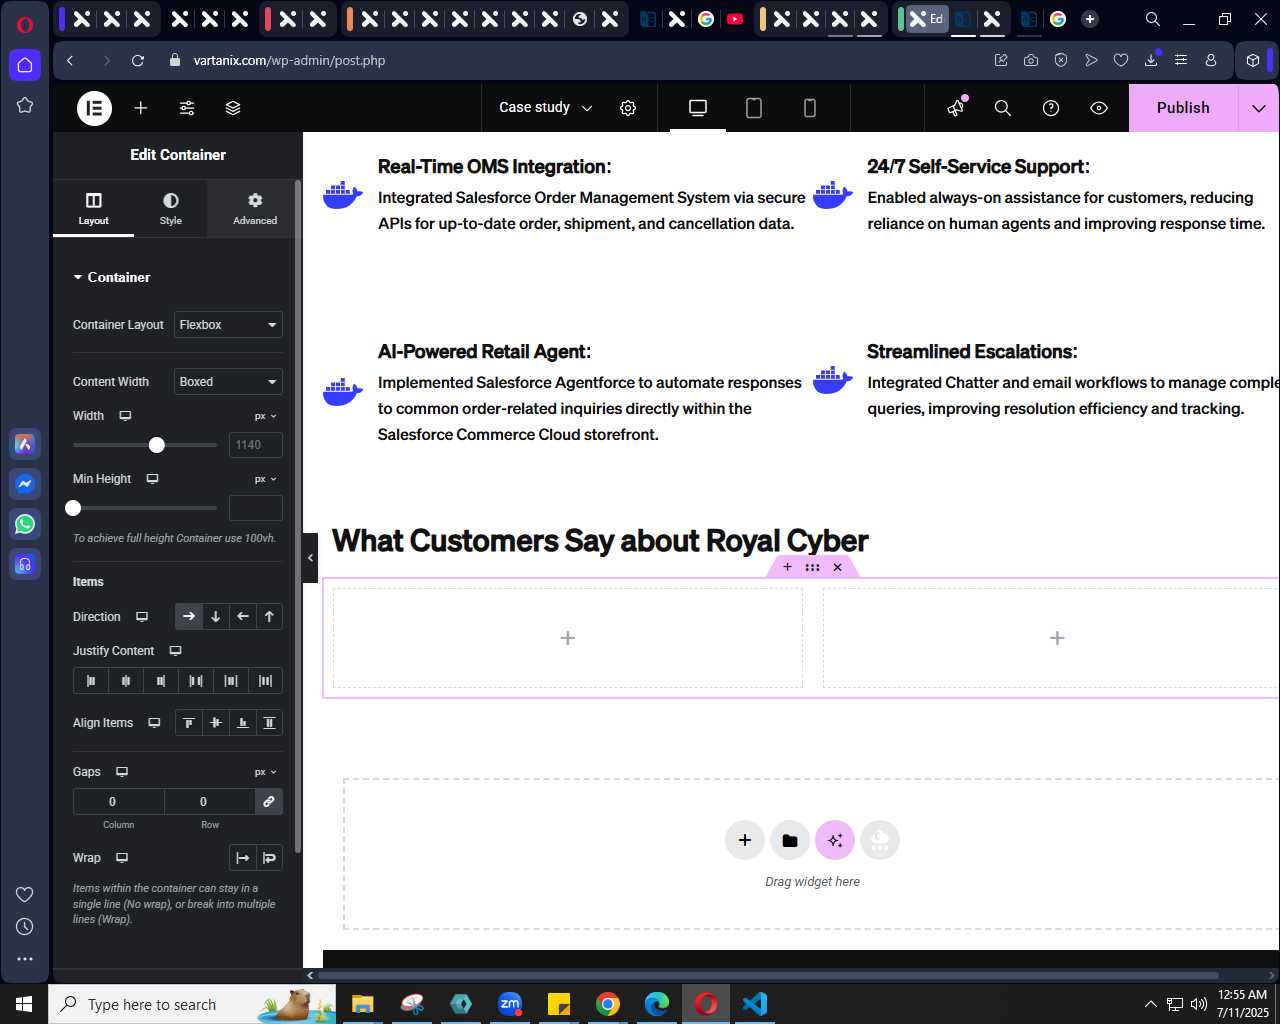Collapse the Elementor side panel arrow
Screen dimensions: 1280x1024
point(311,558)
